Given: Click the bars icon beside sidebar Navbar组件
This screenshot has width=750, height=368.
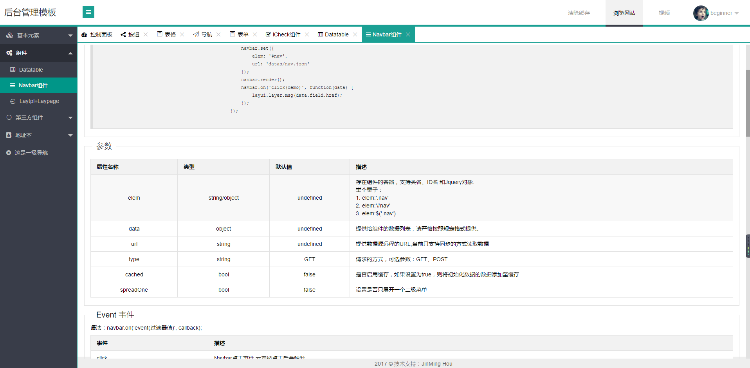Looking at the screenshot, I should coord(12,85).
